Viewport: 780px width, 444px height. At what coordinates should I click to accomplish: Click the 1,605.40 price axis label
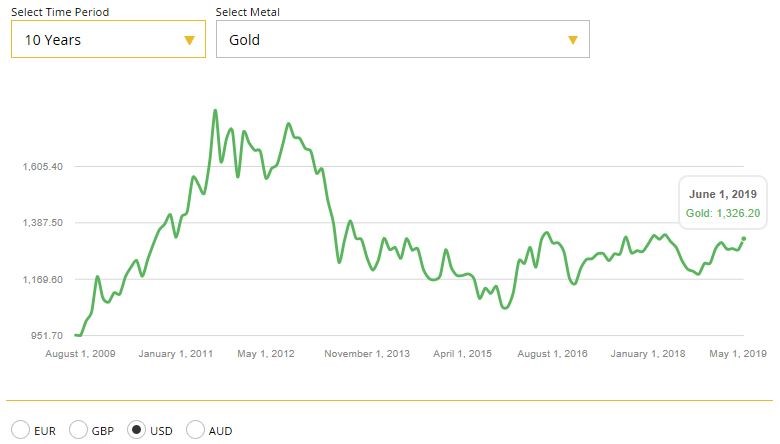[44, 166]
